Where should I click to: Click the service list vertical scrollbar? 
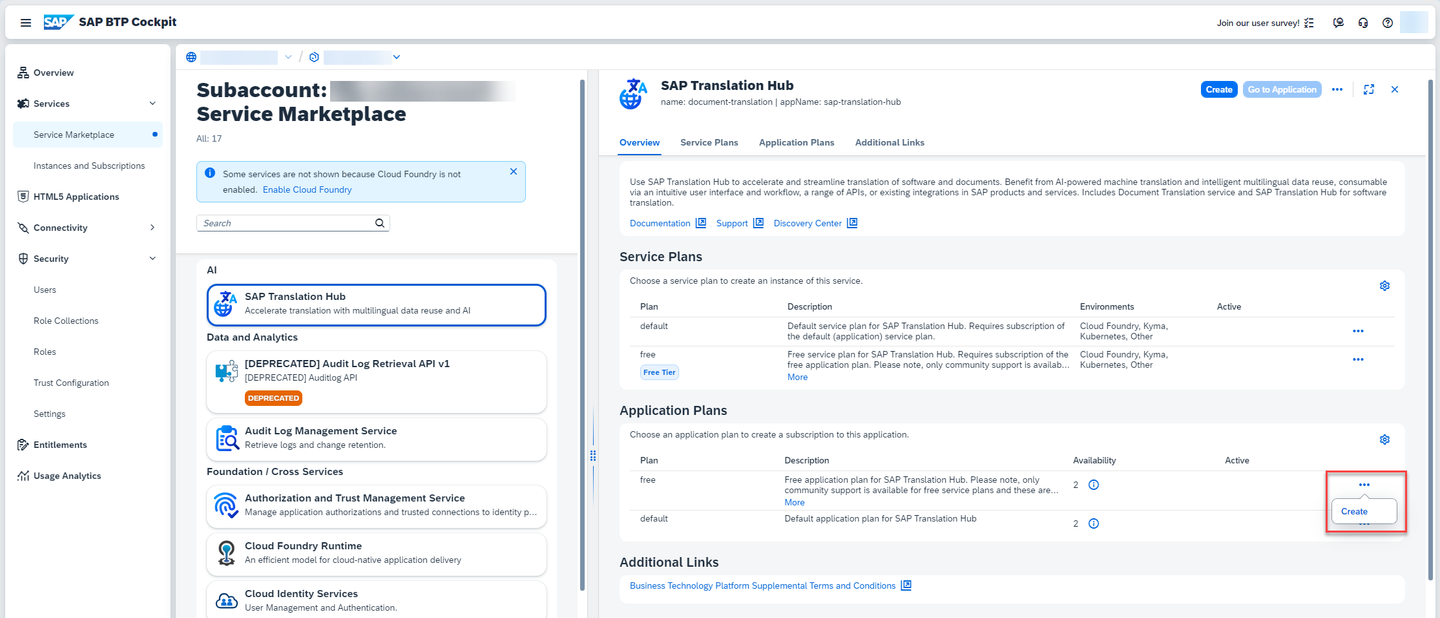[x=582, y=334]
